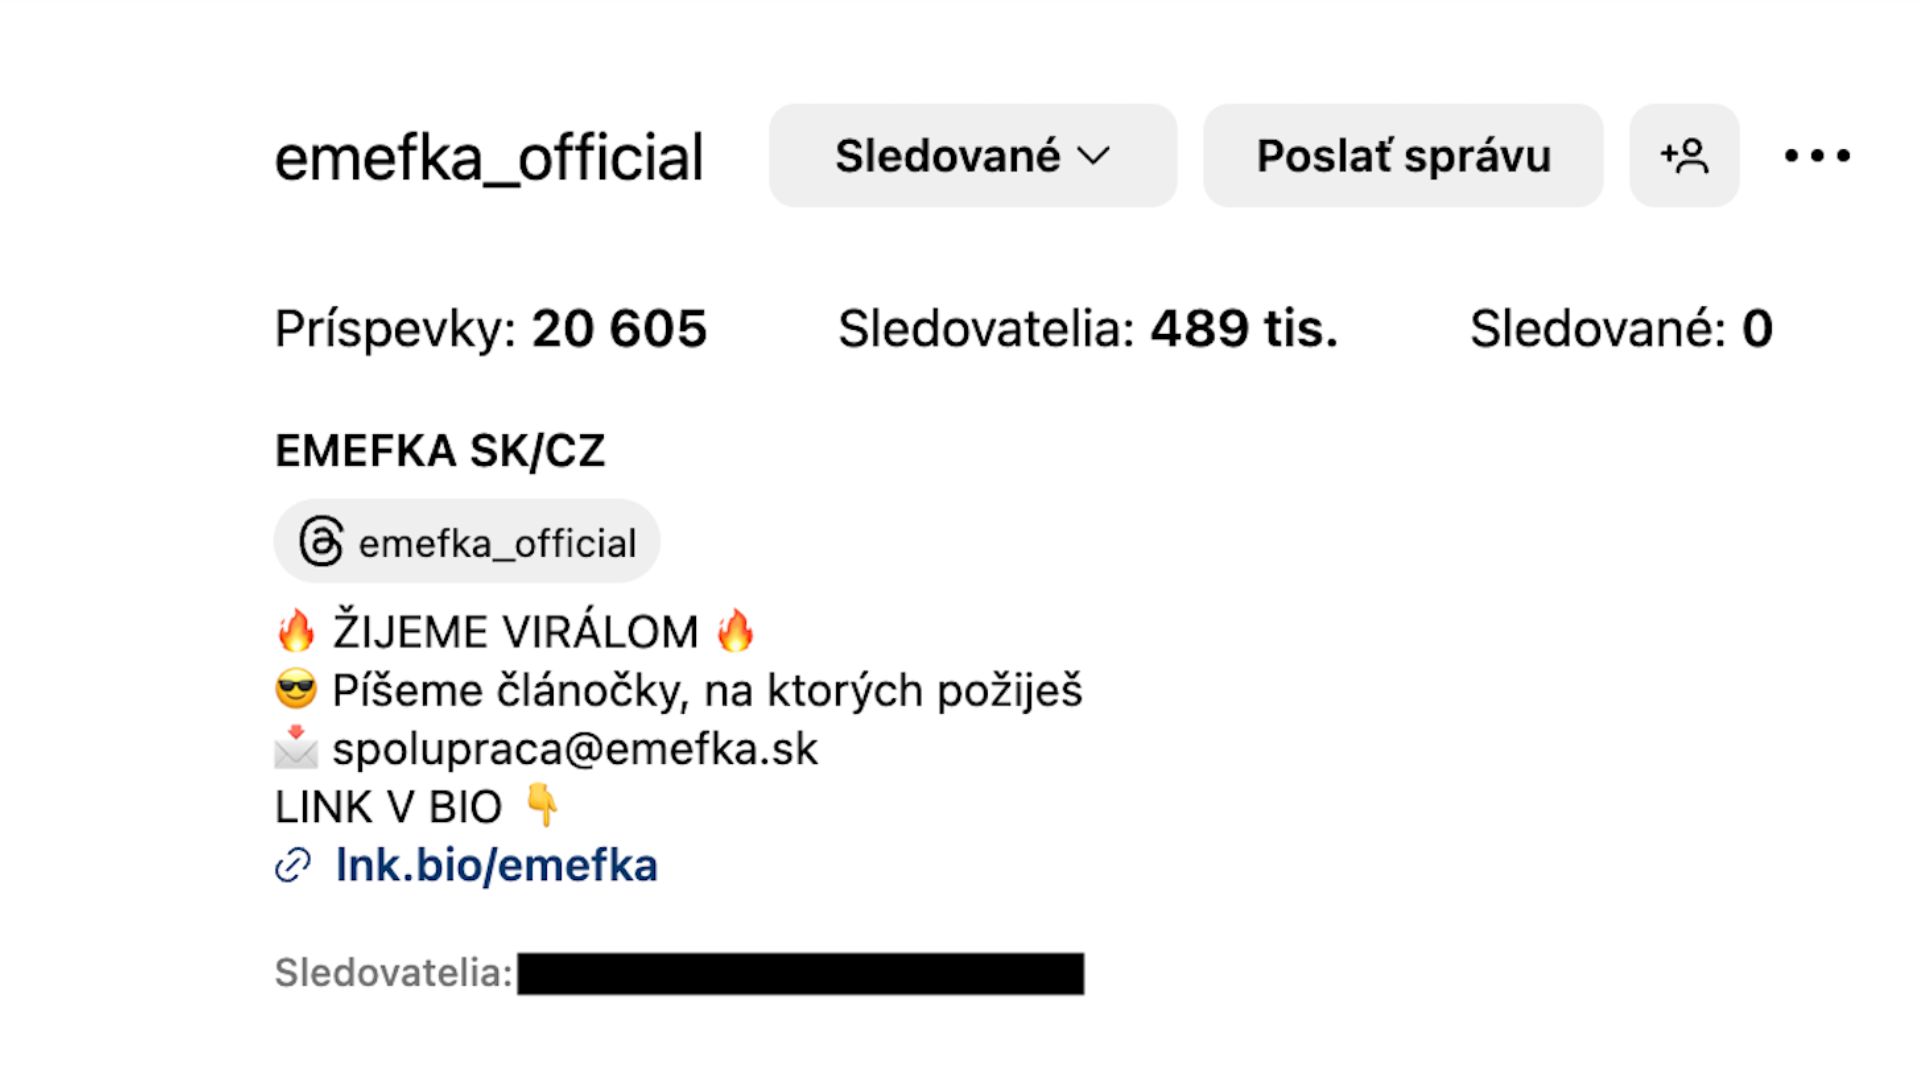Click the envelope emoji before the email
The height and width of the screenshot is (1080, 1920).
pyautogui.click(x=296, y=749)
